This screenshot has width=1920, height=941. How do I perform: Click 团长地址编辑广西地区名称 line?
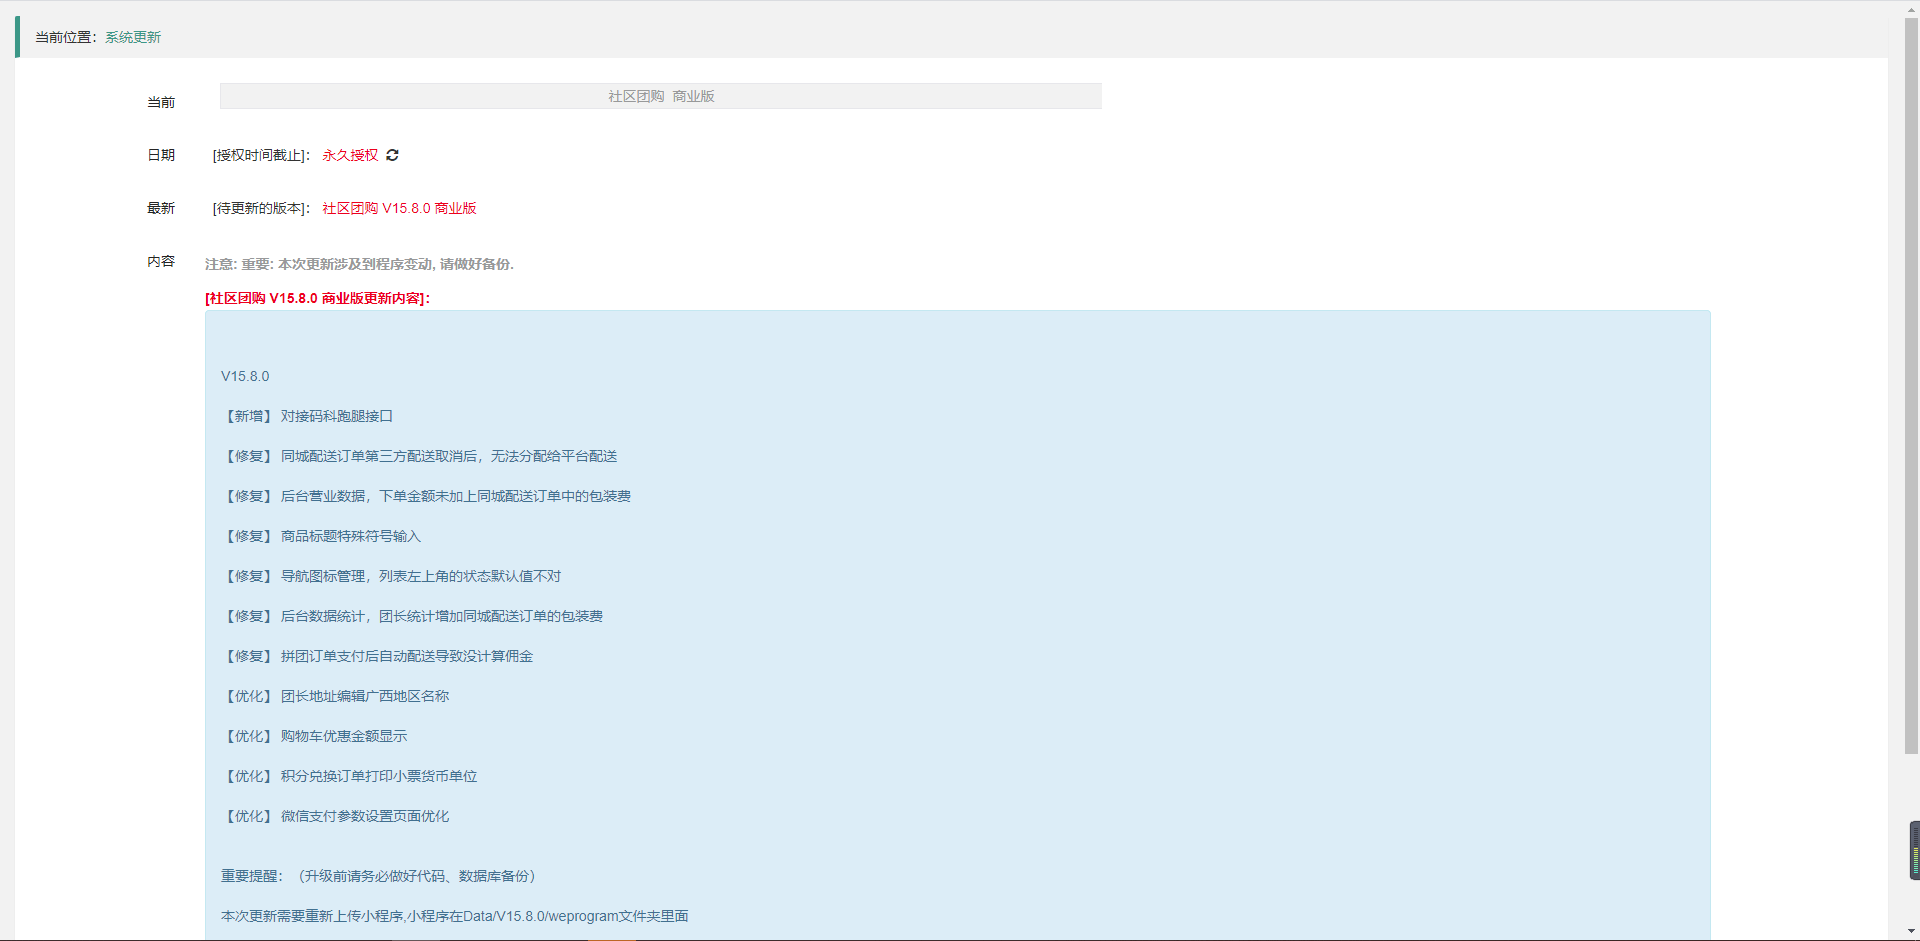pyautogui.click(x=335, y=696)
